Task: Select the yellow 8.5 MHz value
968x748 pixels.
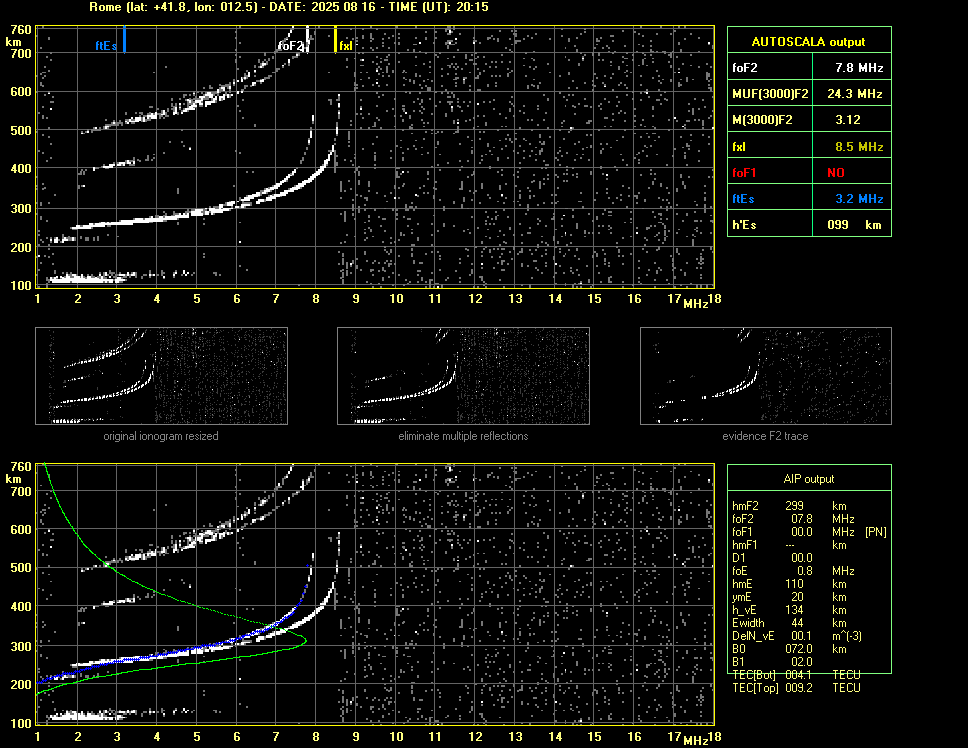Action: (x=859, y=146)
